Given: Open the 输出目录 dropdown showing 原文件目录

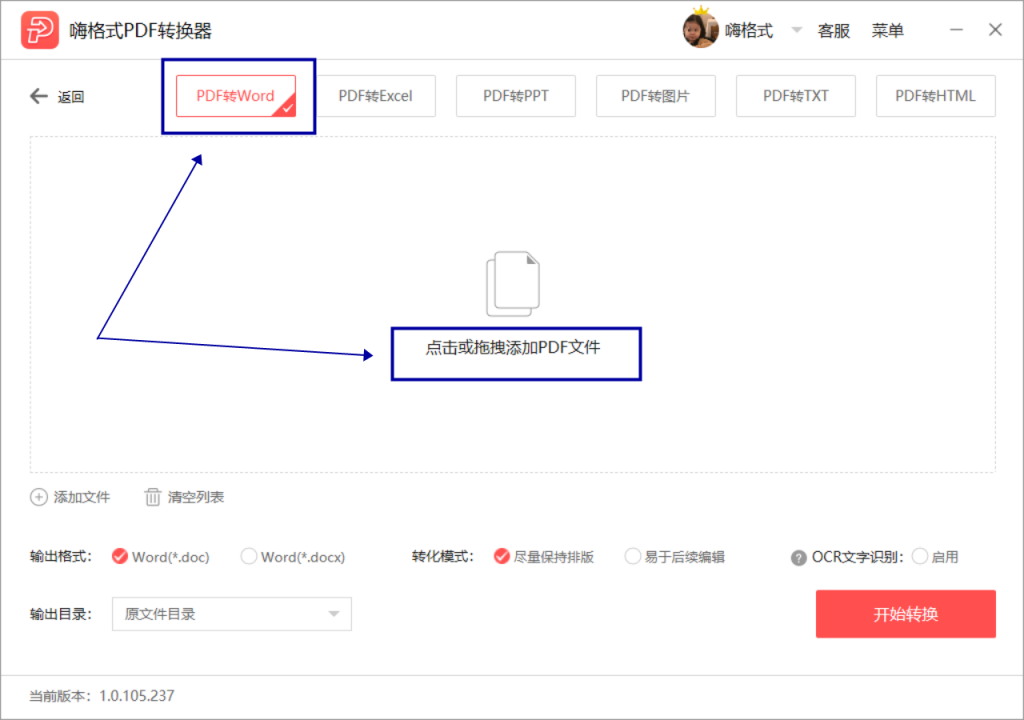Looking at the screenshot, I should 232,614.
